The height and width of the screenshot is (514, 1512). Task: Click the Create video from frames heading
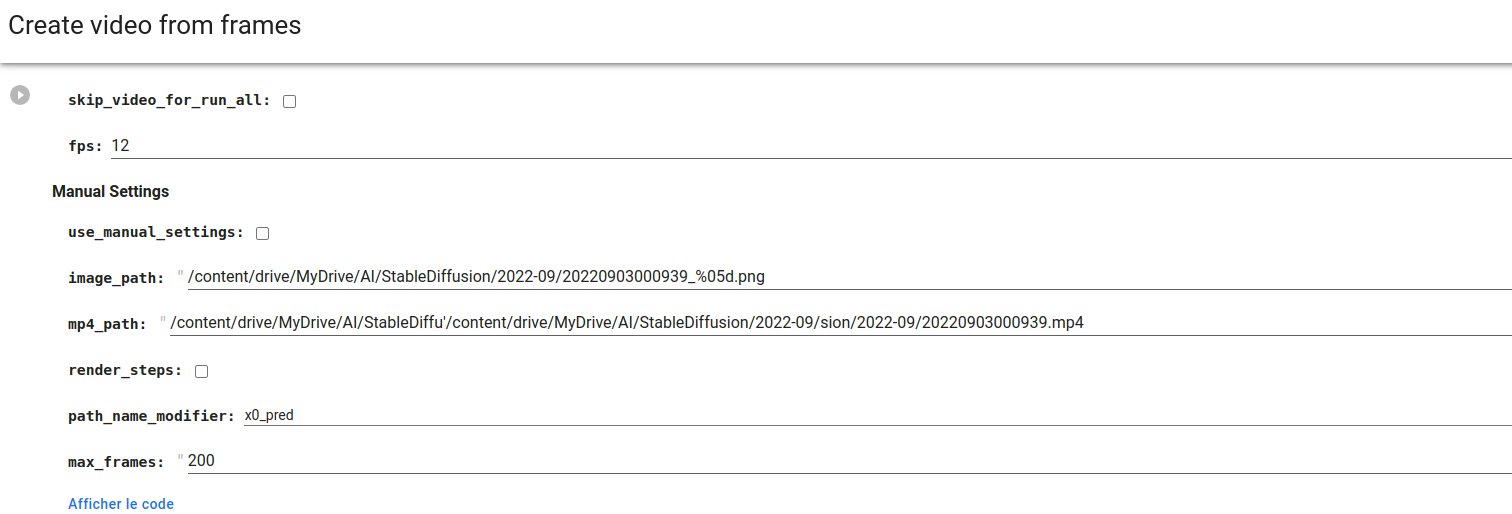(155, 26)
